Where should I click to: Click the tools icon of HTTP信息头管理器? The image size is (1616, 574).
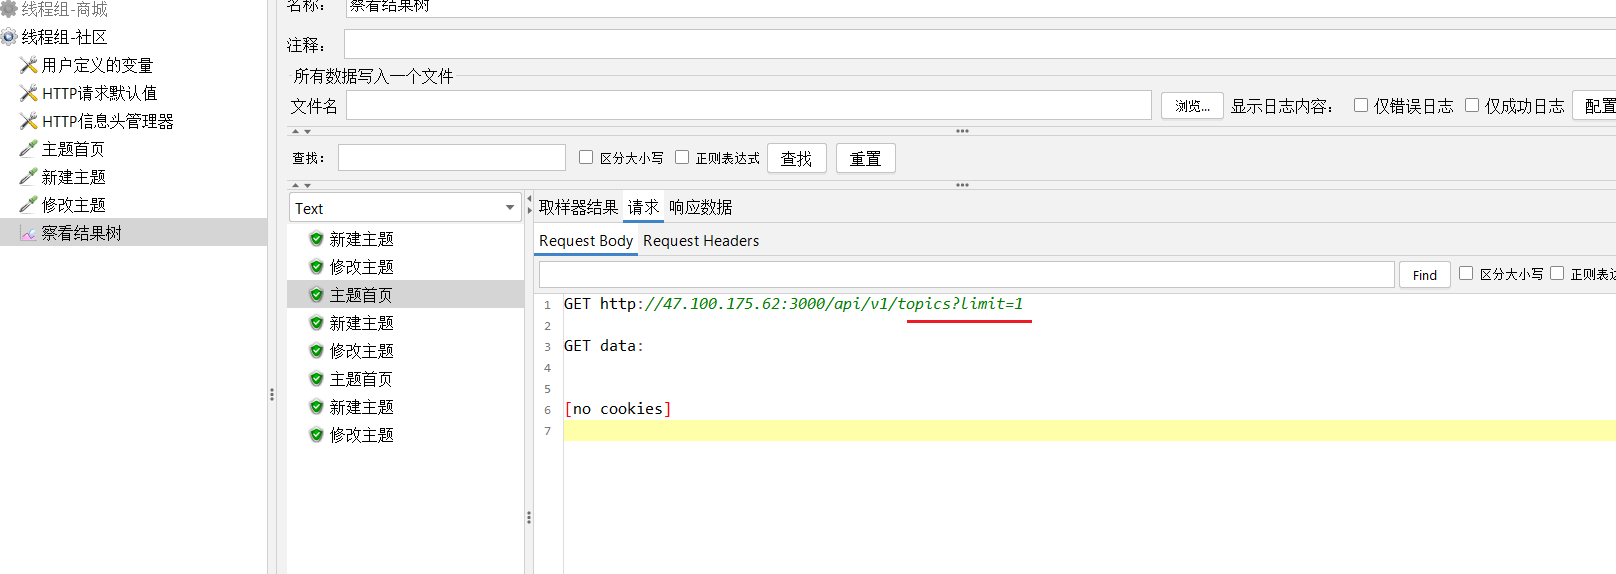[x=29, y=121]
